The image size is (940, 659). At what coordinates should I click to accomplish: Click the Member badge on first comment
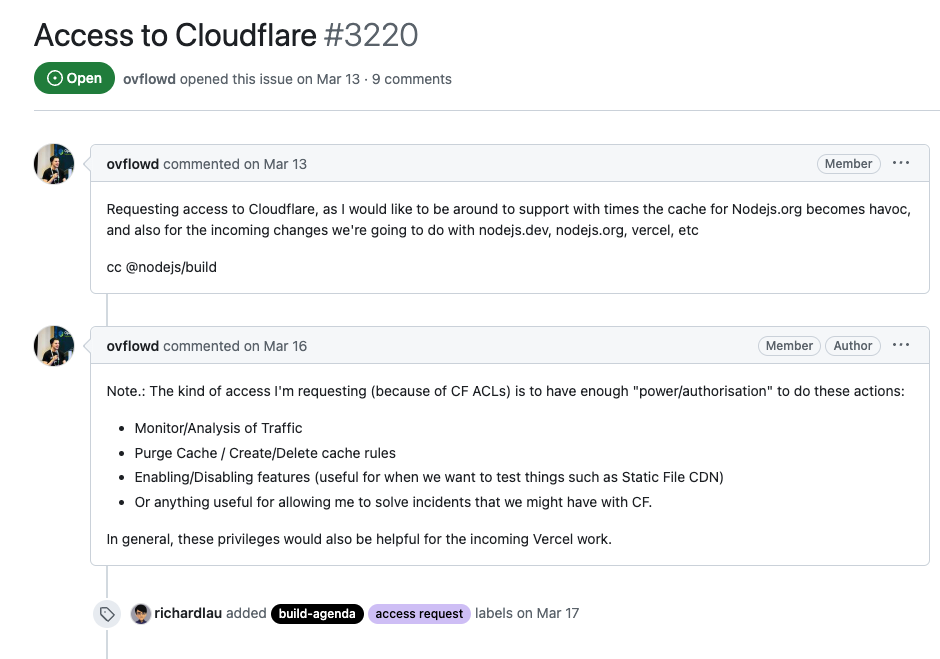tap(848, 164)
